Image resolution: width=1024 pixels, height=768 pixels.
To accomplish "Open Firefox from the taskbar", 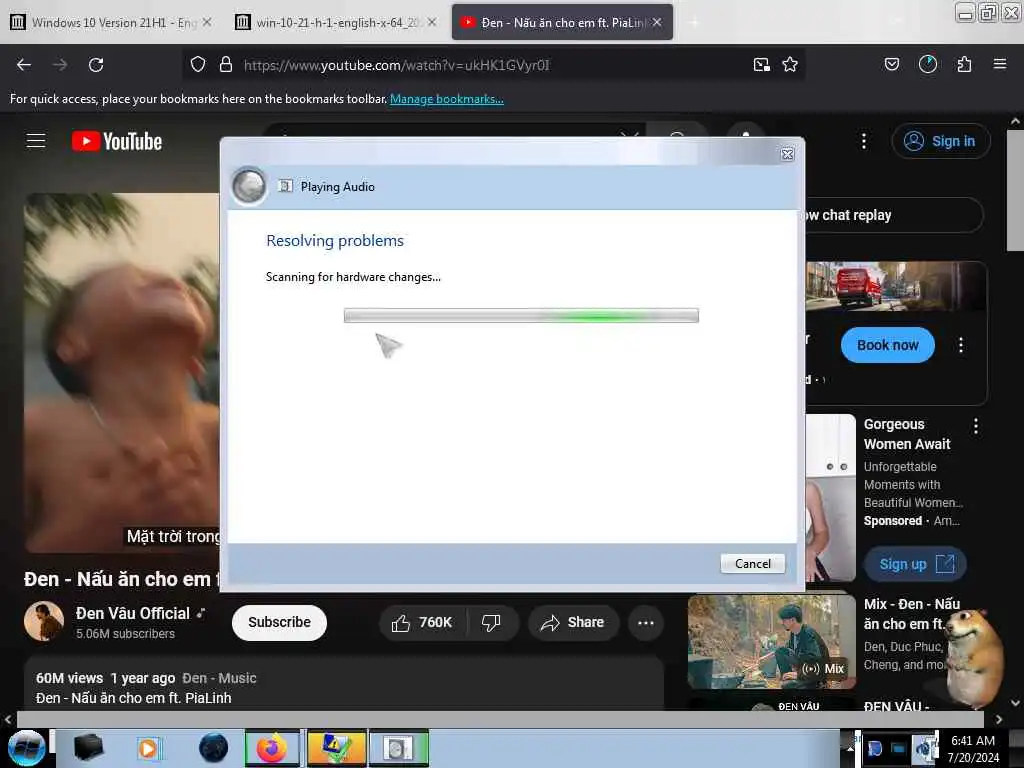I will coord(272,748).
